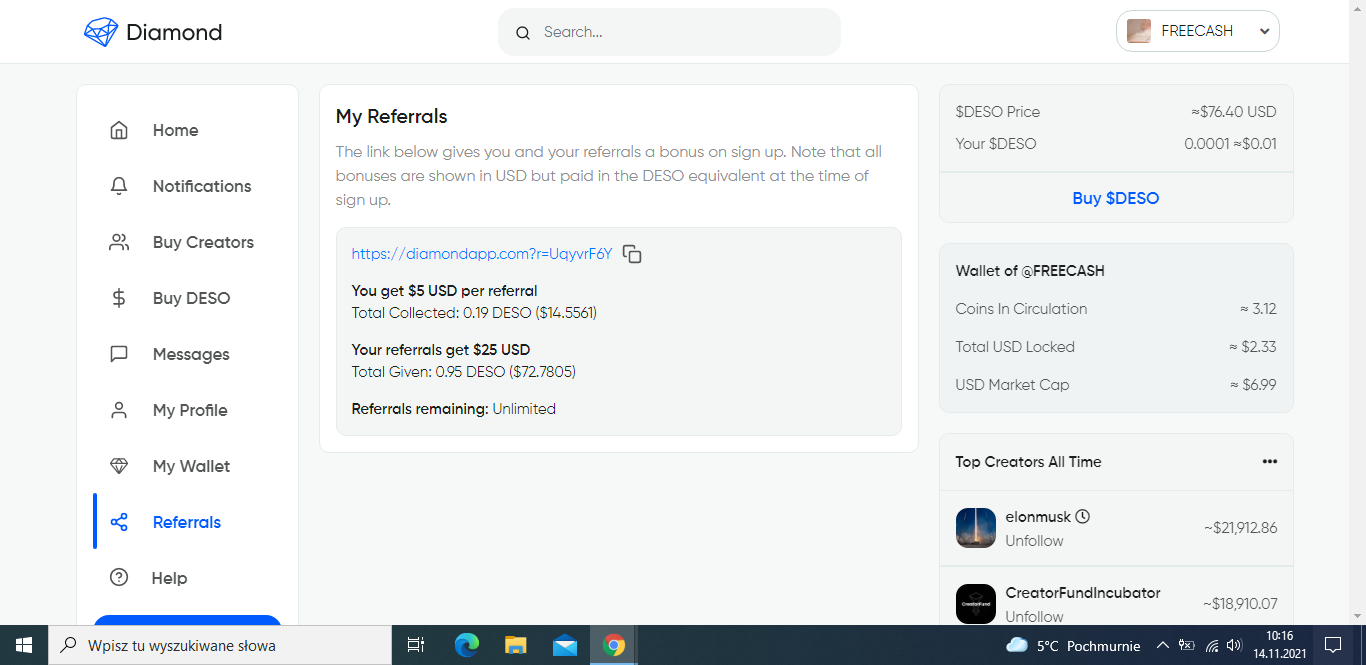Select Referrals in the sidebar
1366x665 pixels.
point(187,522)
